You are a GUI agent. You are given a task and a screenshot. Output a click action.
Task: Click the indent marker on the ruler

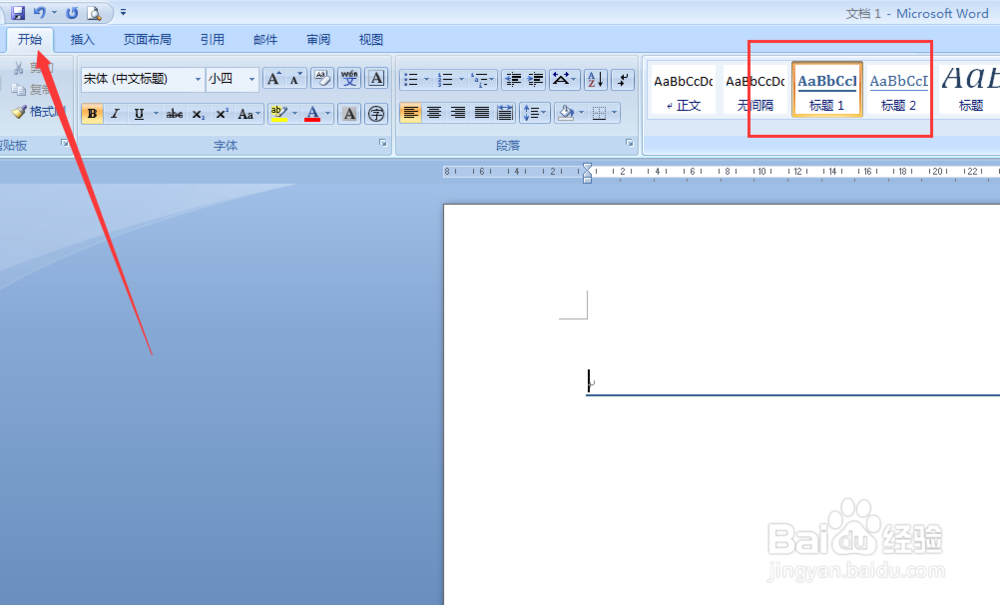587,173
